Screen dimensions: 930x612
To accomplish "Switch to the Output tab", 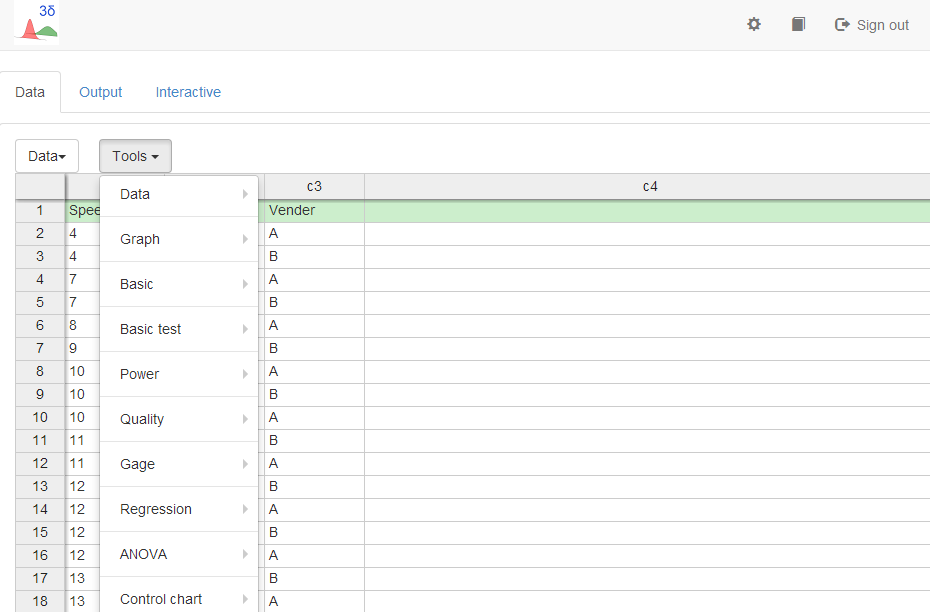I will point(101,92).
